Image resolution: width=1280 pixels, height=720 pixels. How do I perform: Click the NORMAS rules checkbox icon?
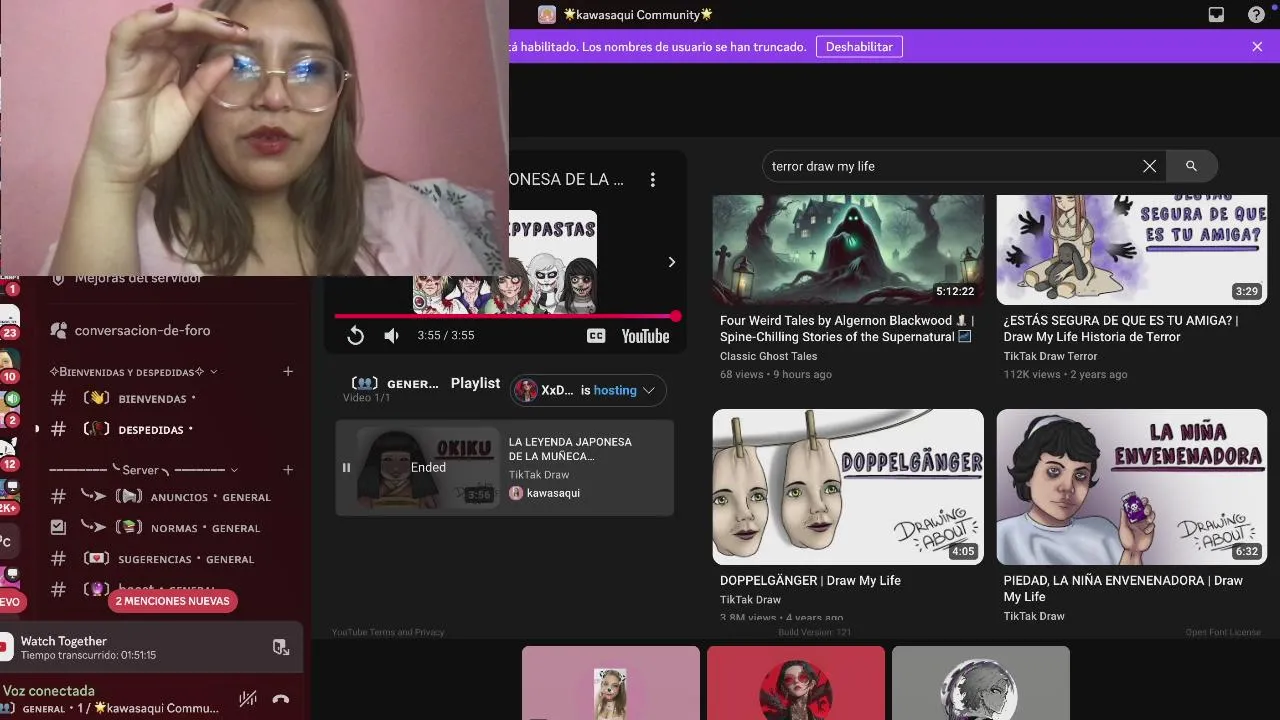(58, 527)
